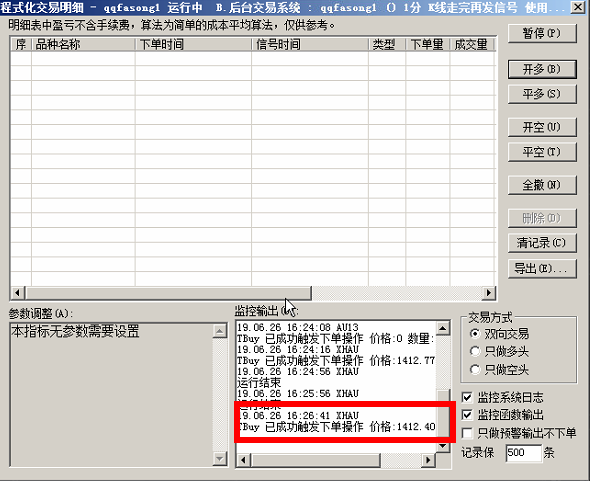Viewport: 590px width, 481px height.
Task: Click the log line '19.06.26 16:25:56 XHAU'
Action: [298, 394]
